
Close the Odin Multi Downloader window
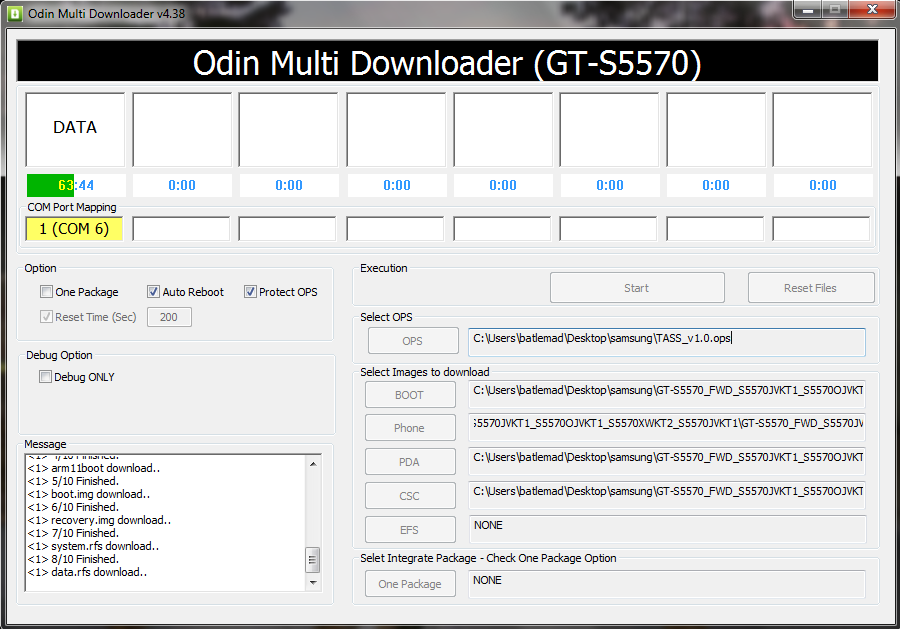coord(872,10)
